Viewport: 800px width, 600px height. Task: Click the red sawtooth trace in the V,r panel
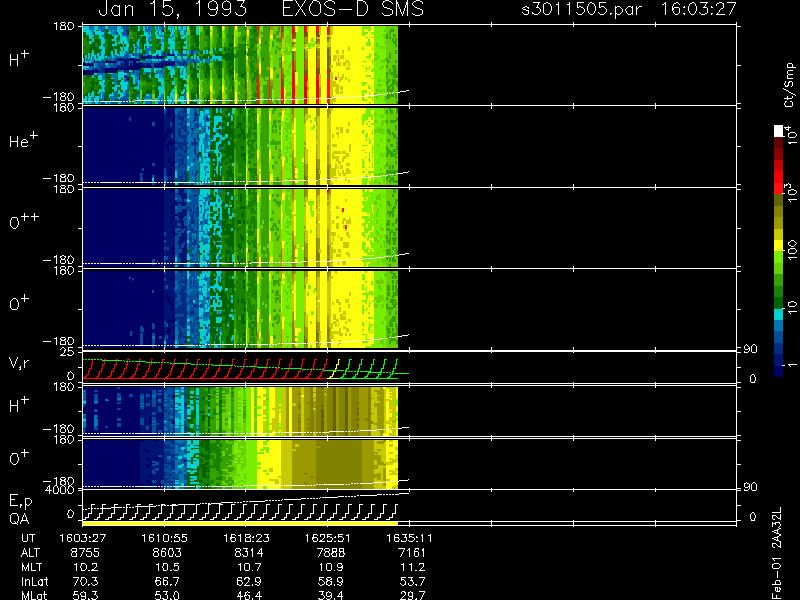[204, 370]
